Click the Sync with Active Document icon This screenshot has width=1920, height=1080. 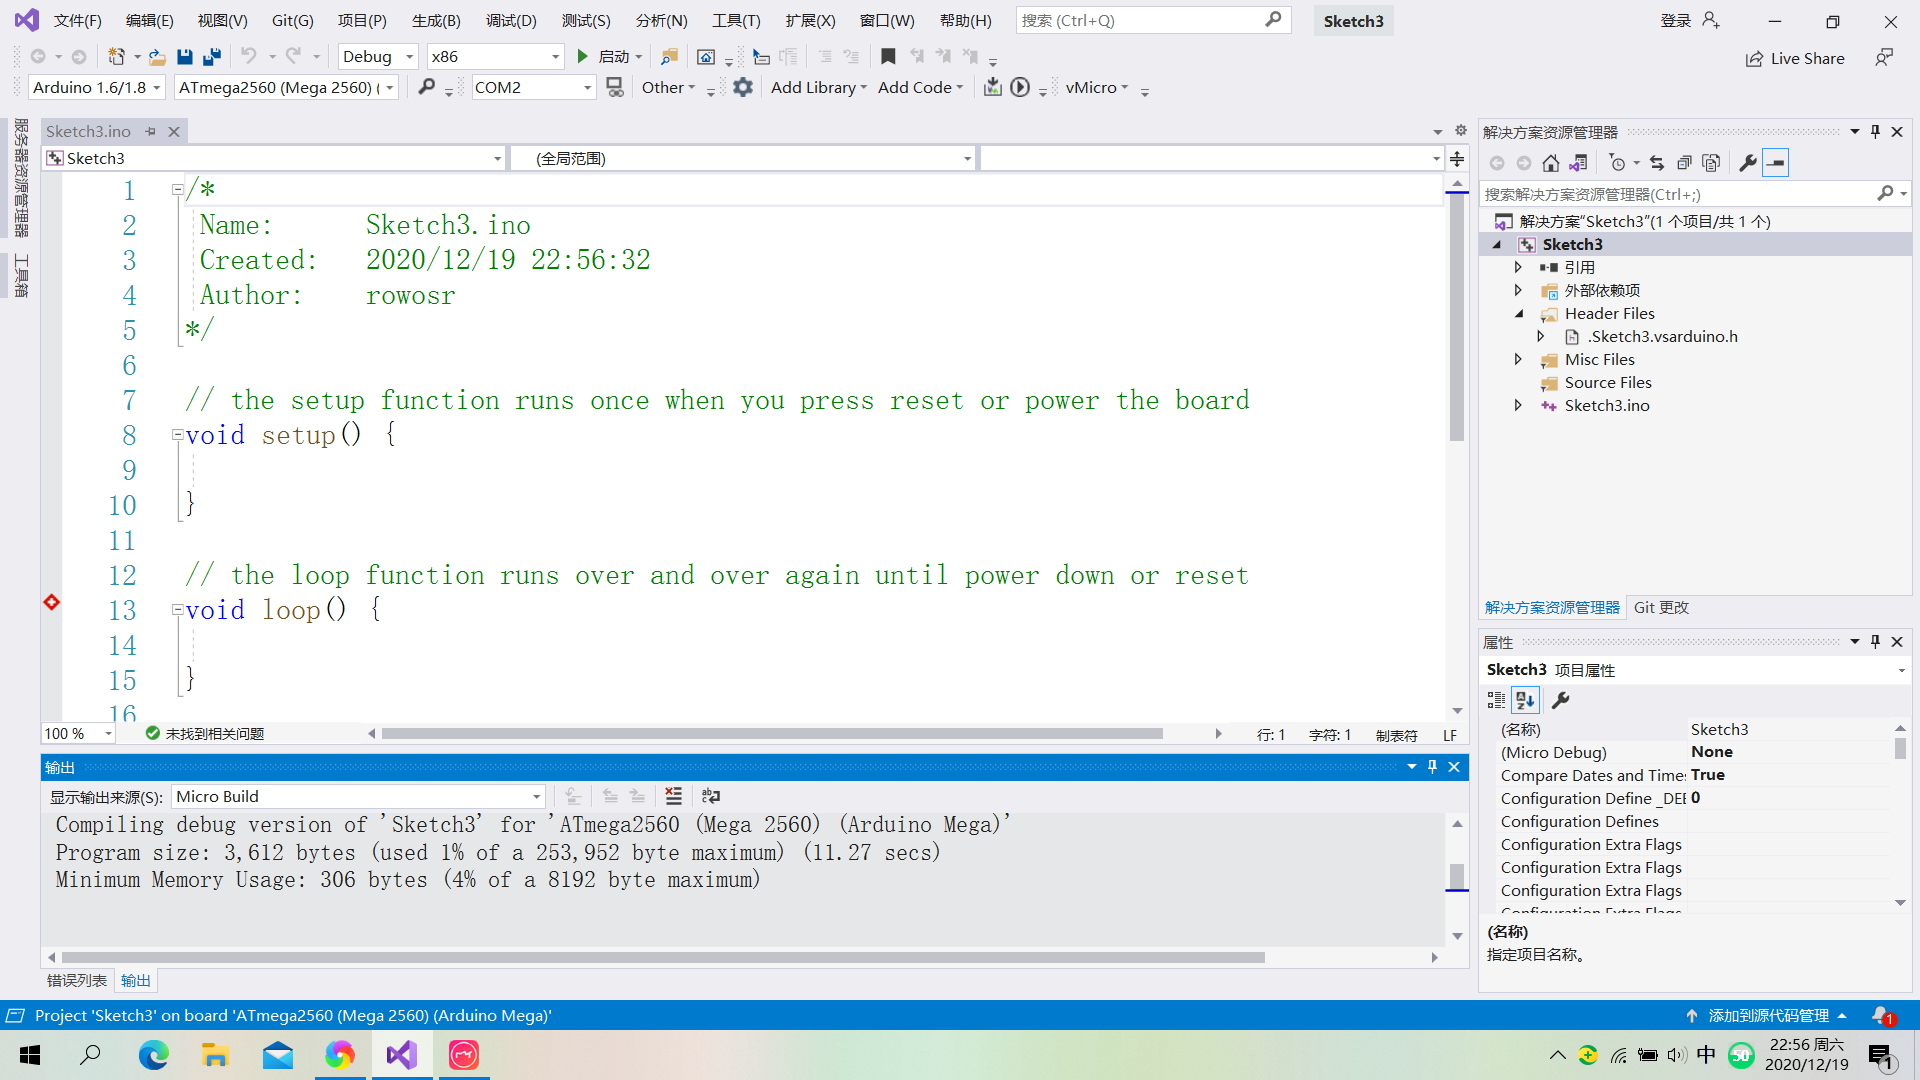[x=1657, y=162]
